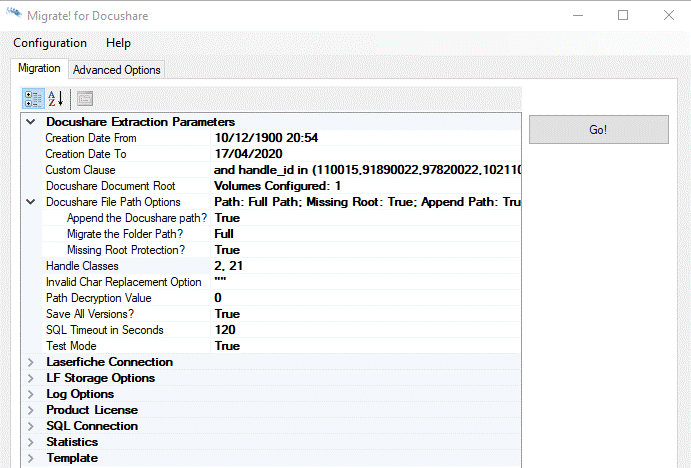Select the Path Decryption Value label
691x468 pixels.
[99, 298]
